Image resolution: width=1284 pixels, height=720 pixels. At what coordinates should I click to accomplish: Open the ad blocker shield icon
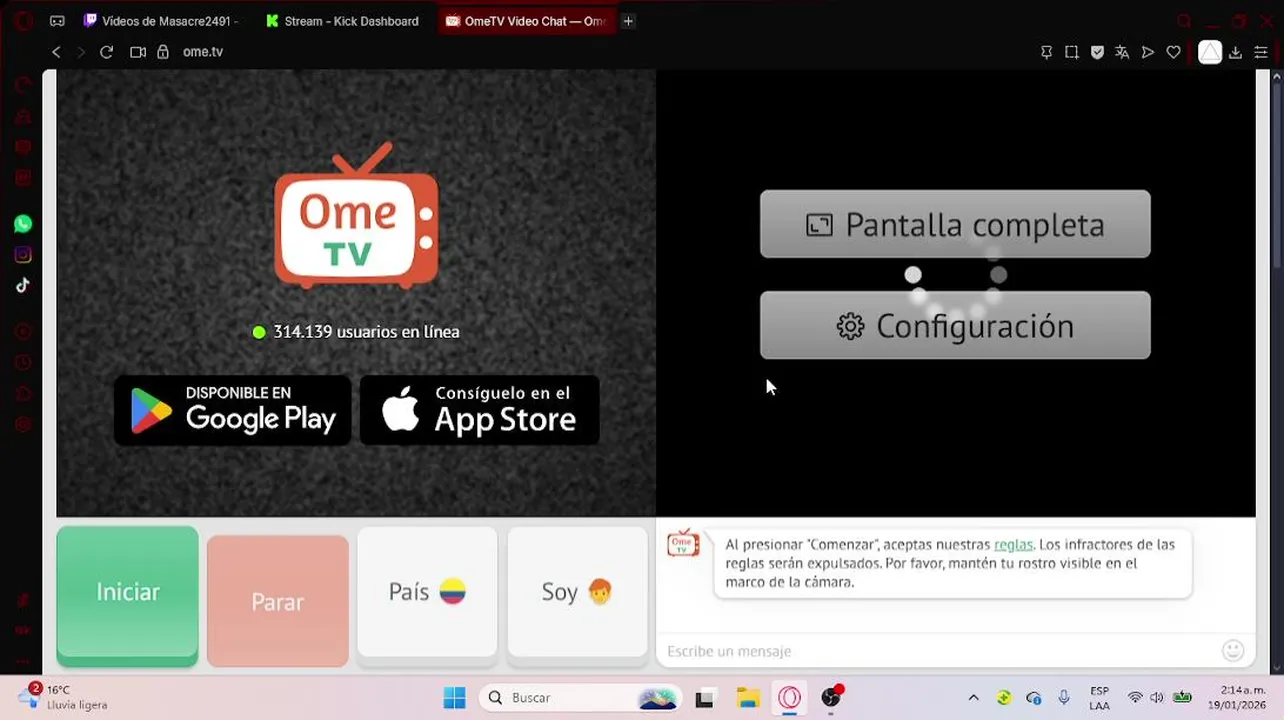coord(1097,52)
